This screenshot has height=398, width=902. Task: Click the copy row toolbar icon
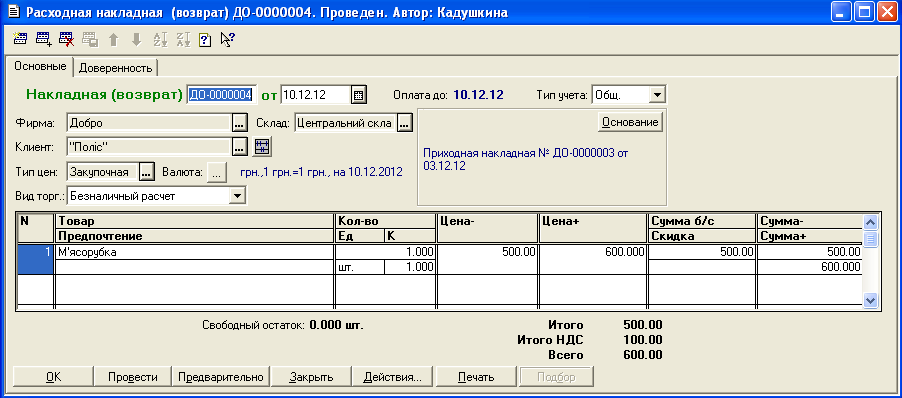[90, 39]
